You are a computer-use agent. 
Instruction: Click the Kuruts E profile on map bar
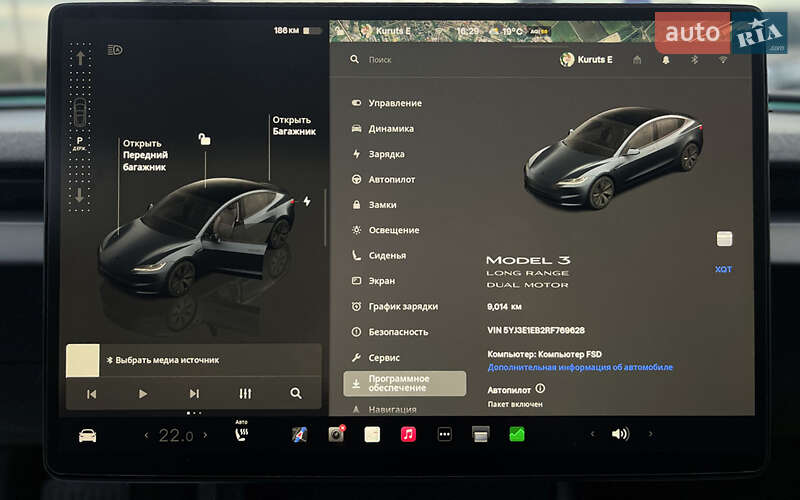pos(386,31)
